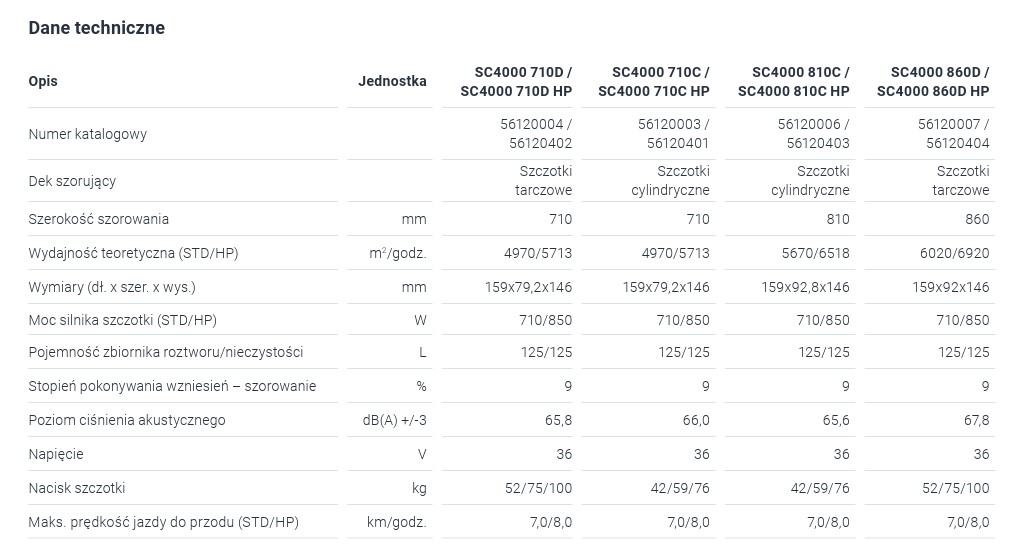Click the 810 scrubbing width value
The image size is (1034, 557).
point(838,219)
